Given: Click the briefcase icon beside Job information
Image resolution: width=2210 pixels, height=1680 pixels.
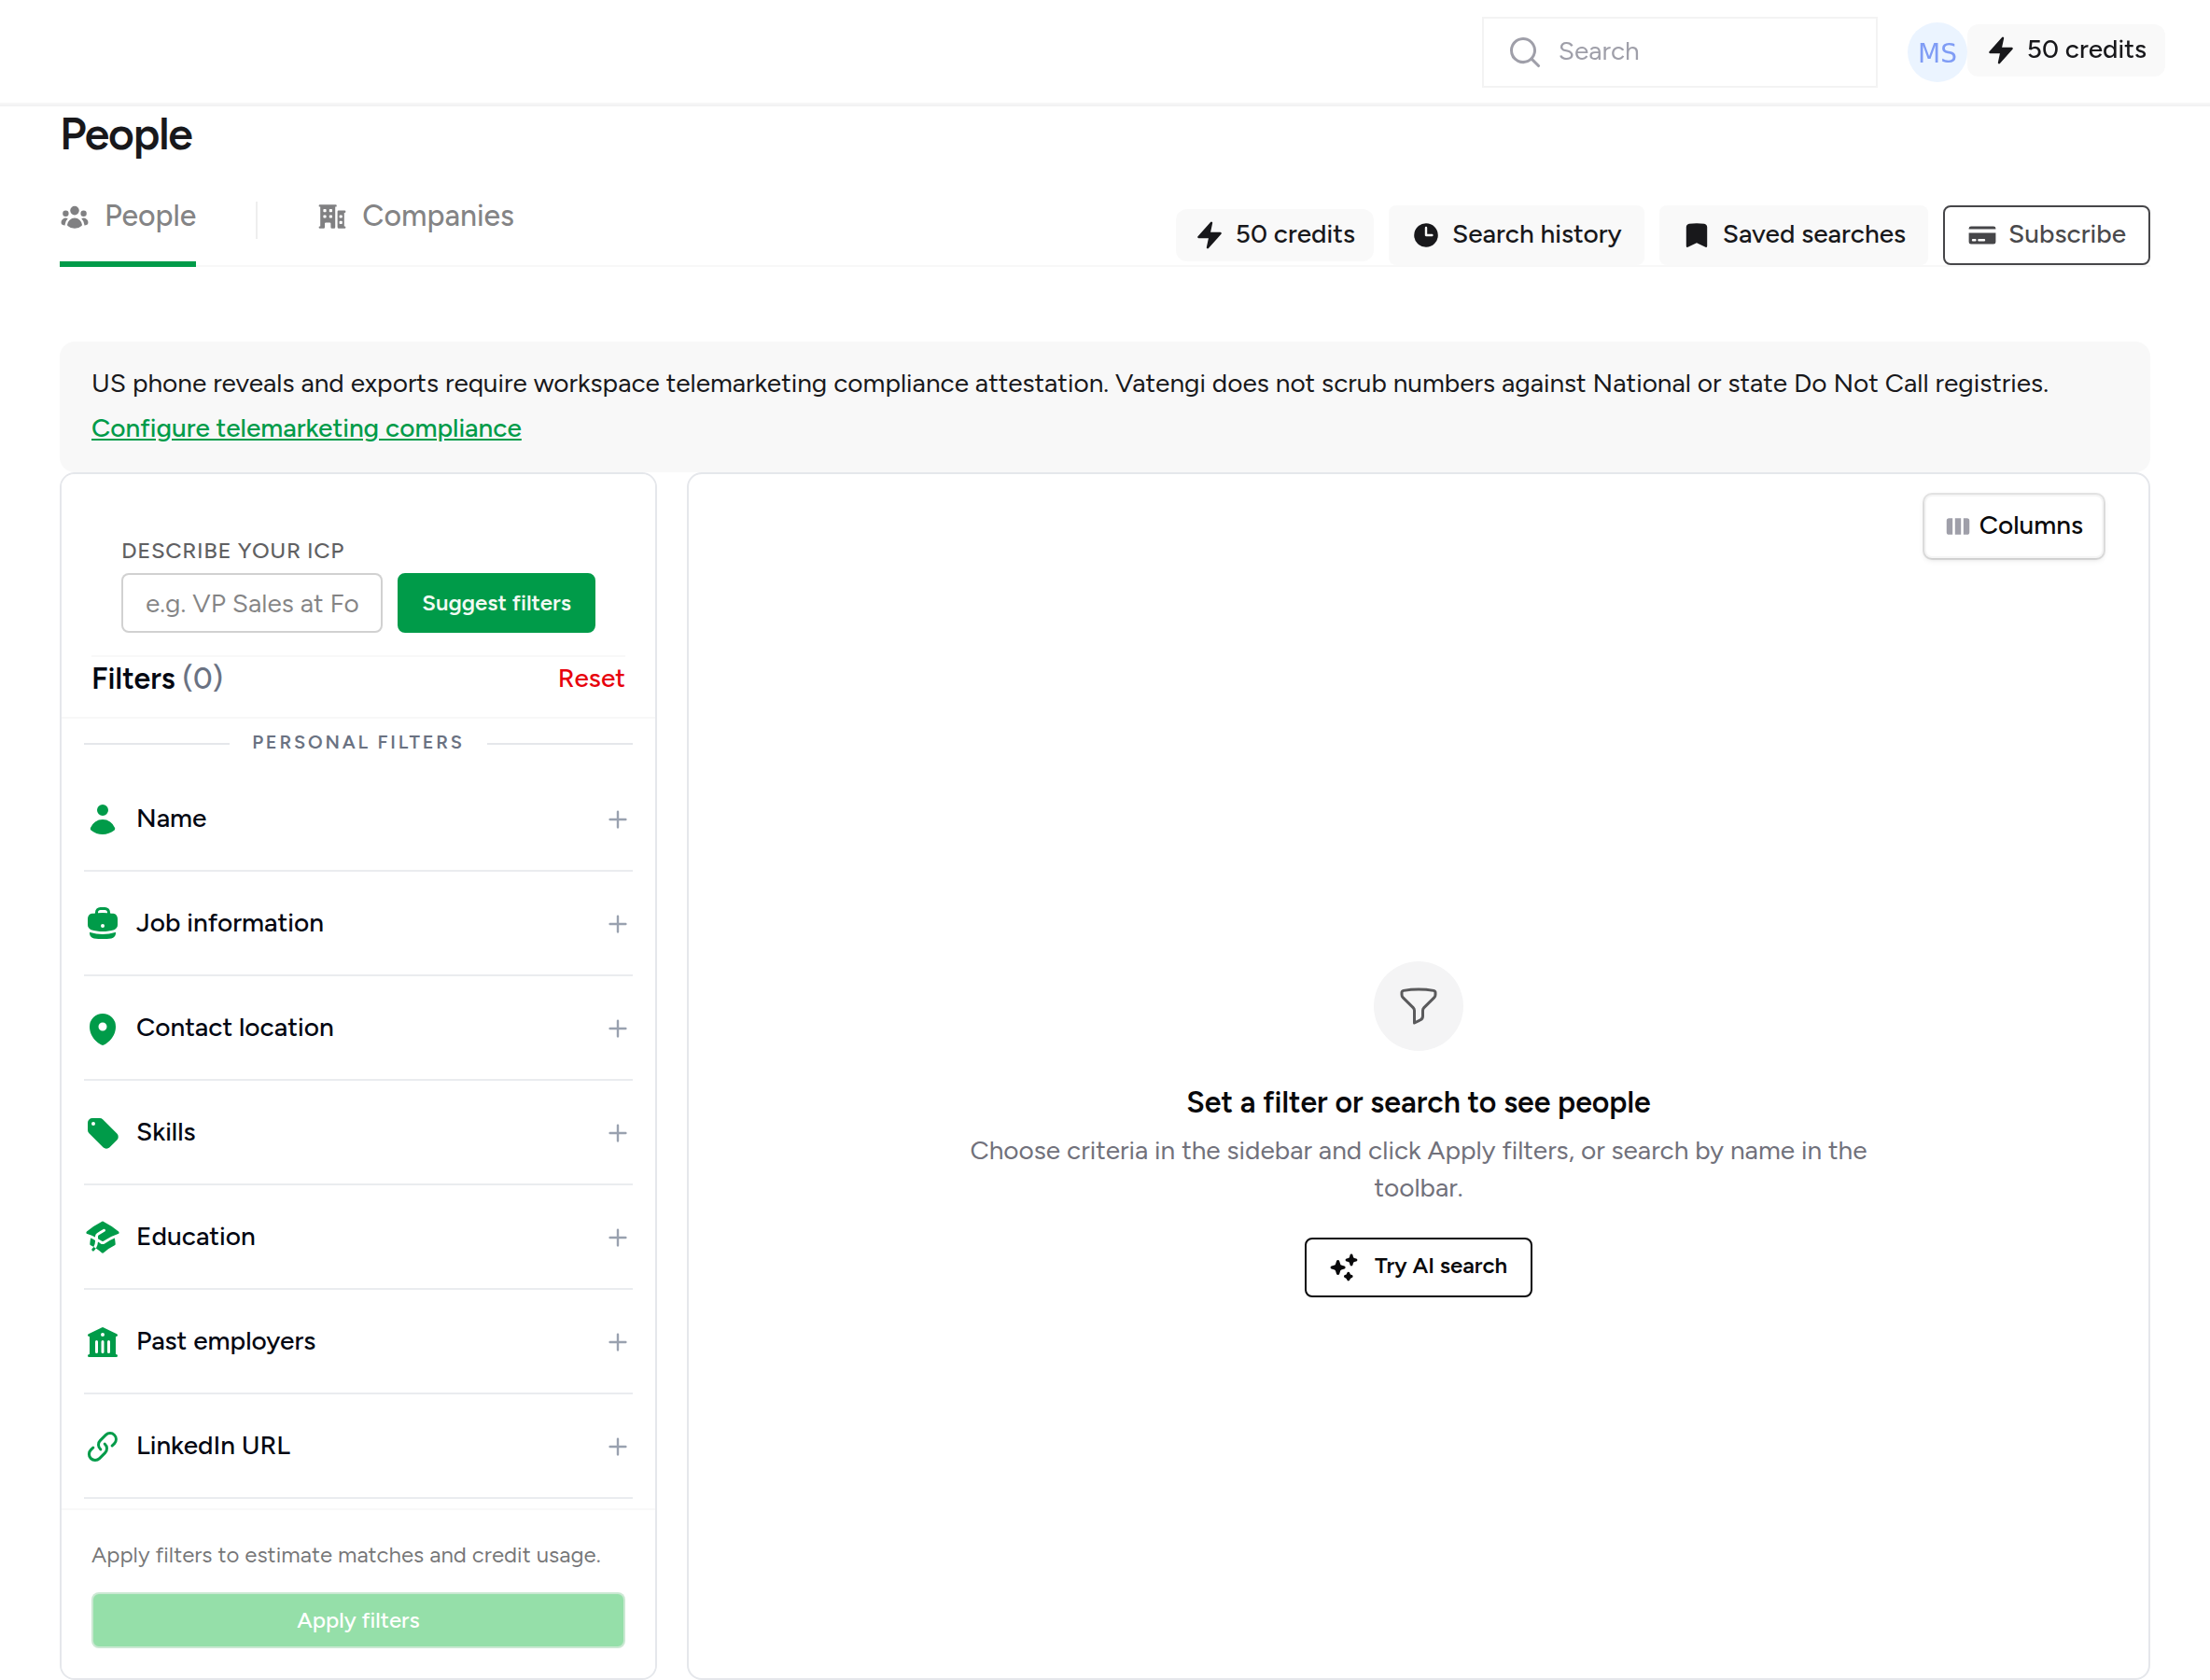Looking at the screenshot, I should pyautogui.click(x=102, y=923).
